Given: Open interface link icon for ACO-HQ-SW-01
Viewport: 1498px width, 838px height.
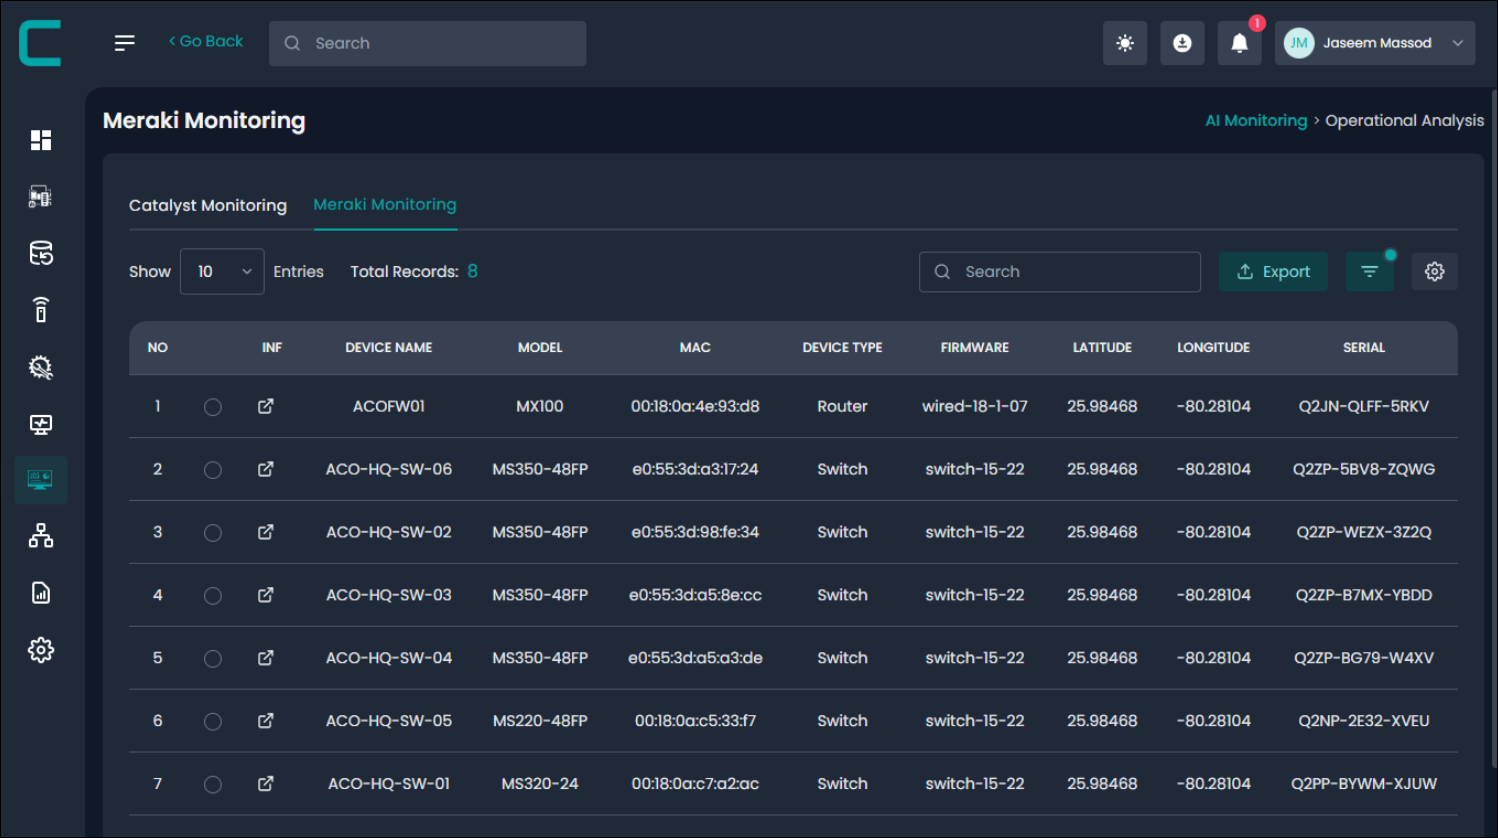Looking at the screenshot, I should (x=266, y=784).
